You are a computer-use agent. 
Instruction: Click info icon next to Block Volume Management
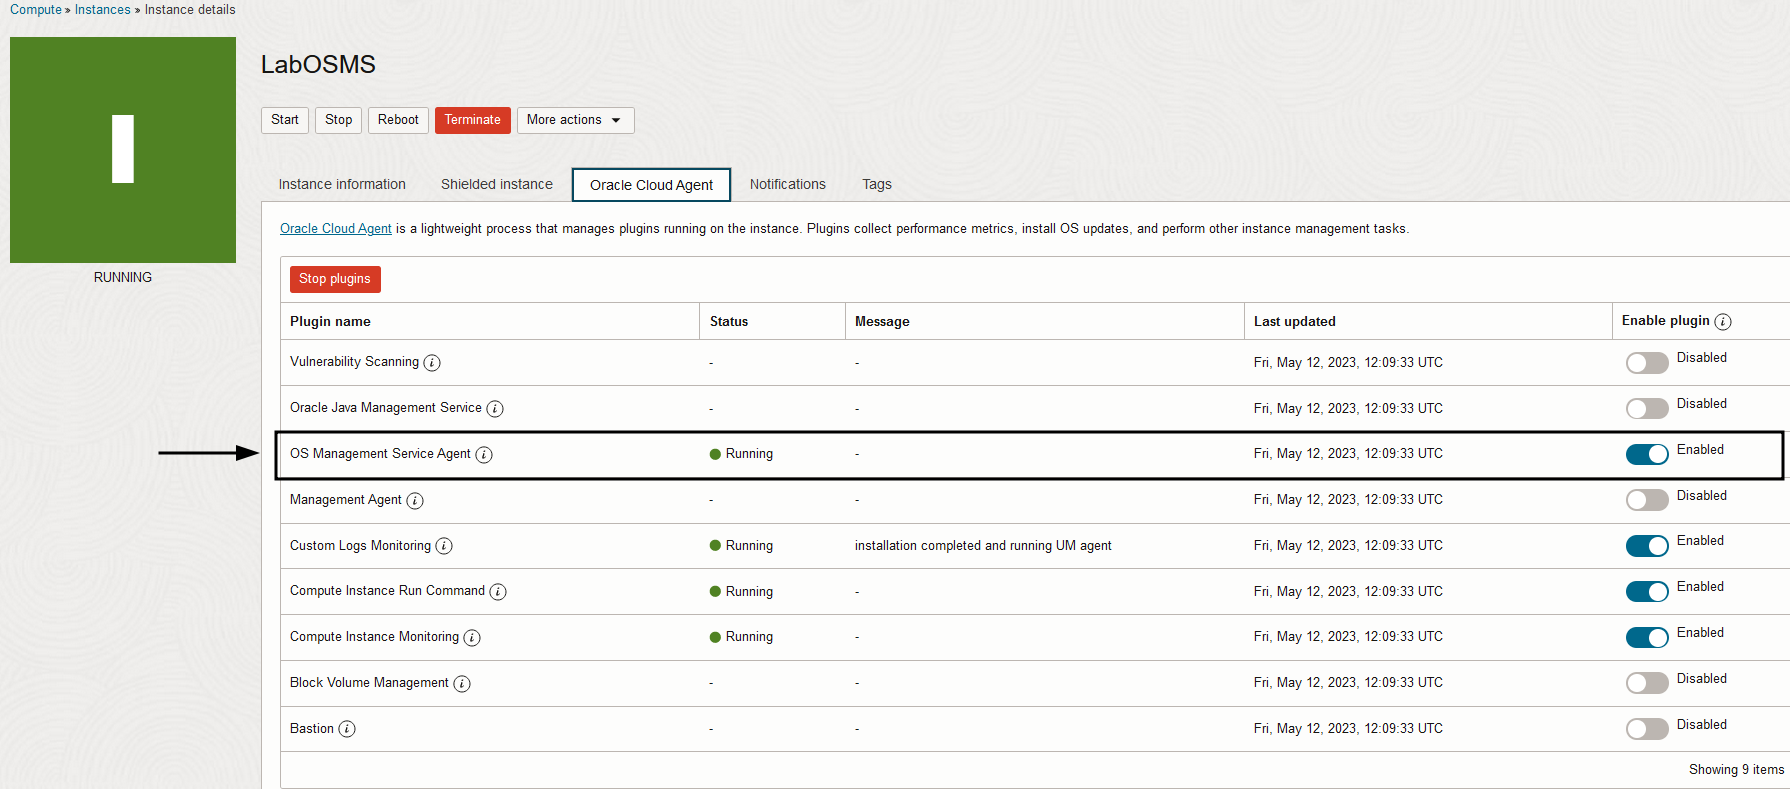click(x=462, y=684)
